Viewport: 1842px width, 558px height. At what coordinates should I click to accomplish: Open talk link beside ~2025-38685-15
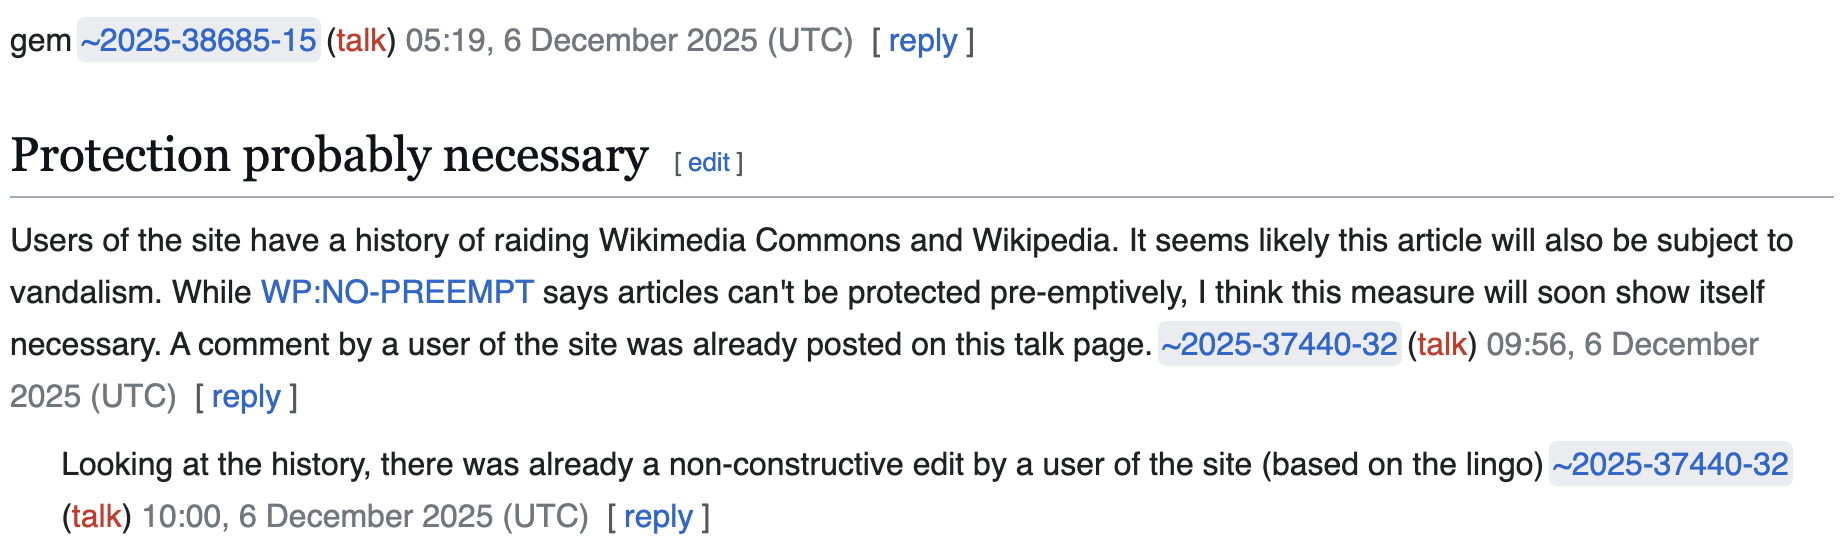pyautogui.click(x=360, y=41)
